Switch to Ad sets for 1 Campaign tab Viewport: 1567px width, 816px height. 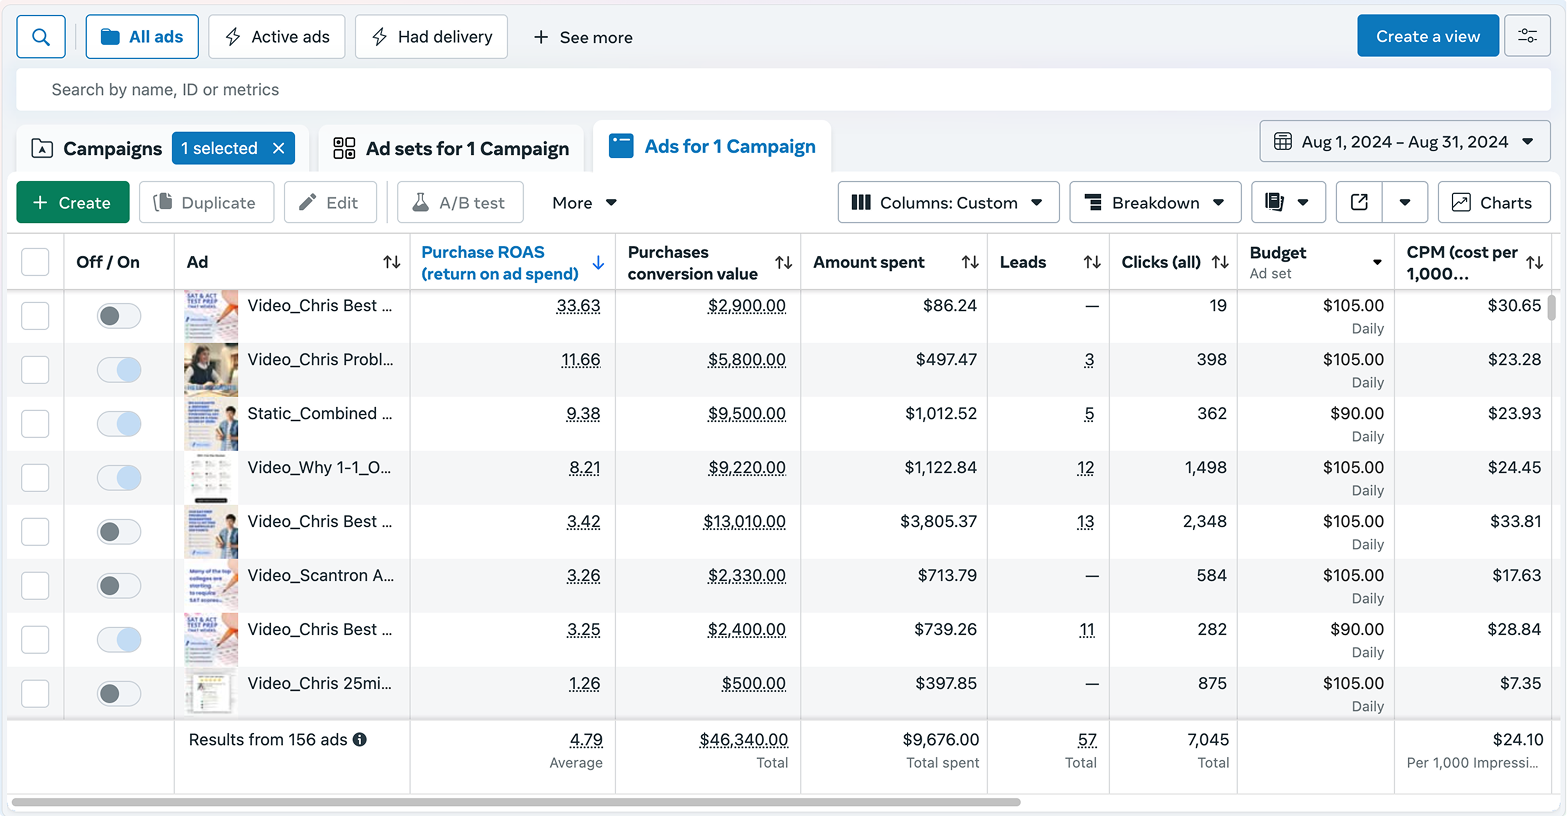click(x=451, y=148)
